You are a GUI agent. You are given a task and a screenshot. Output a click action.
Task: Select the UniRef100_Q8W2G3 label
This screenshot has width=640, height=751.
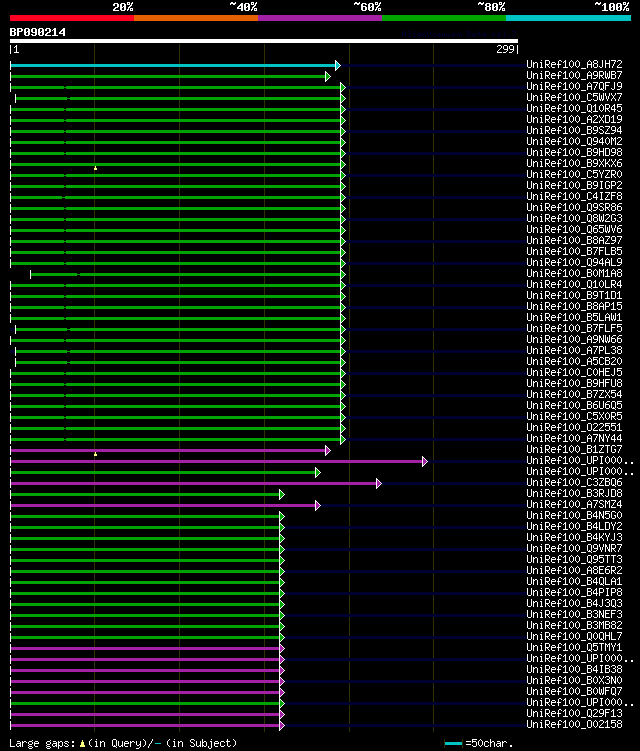574,218
